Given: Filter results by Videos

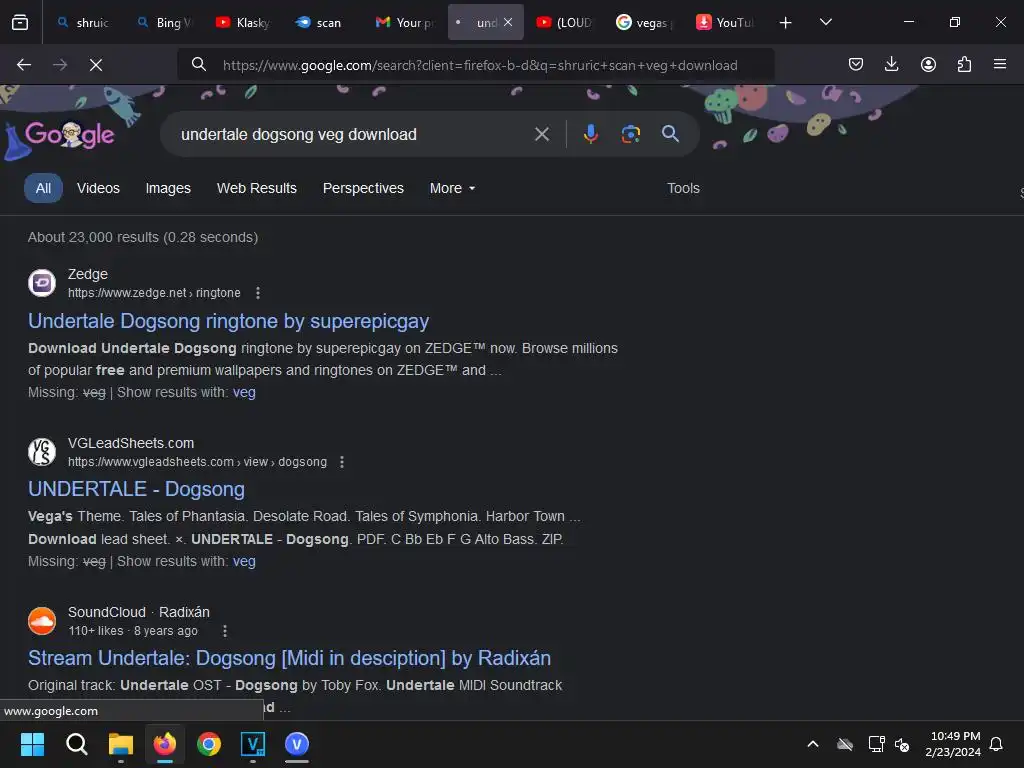Looking at the screenshot, I should point(98,188).
